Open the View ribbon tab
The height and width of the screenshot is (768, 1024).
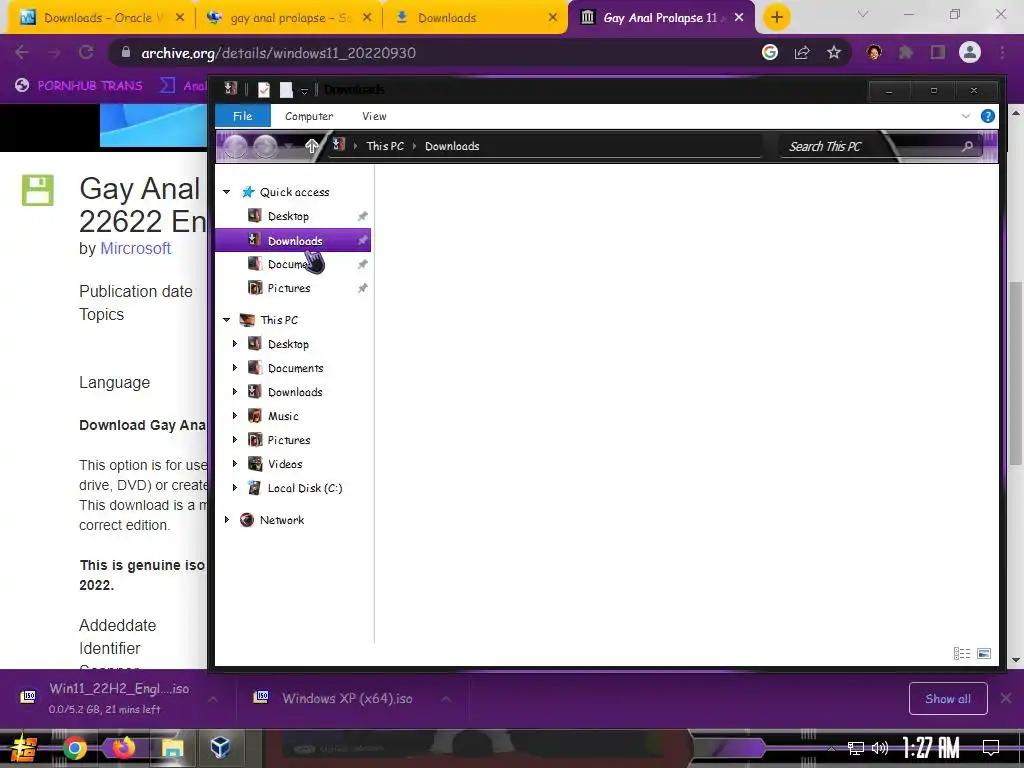click(x=374, y=116)
